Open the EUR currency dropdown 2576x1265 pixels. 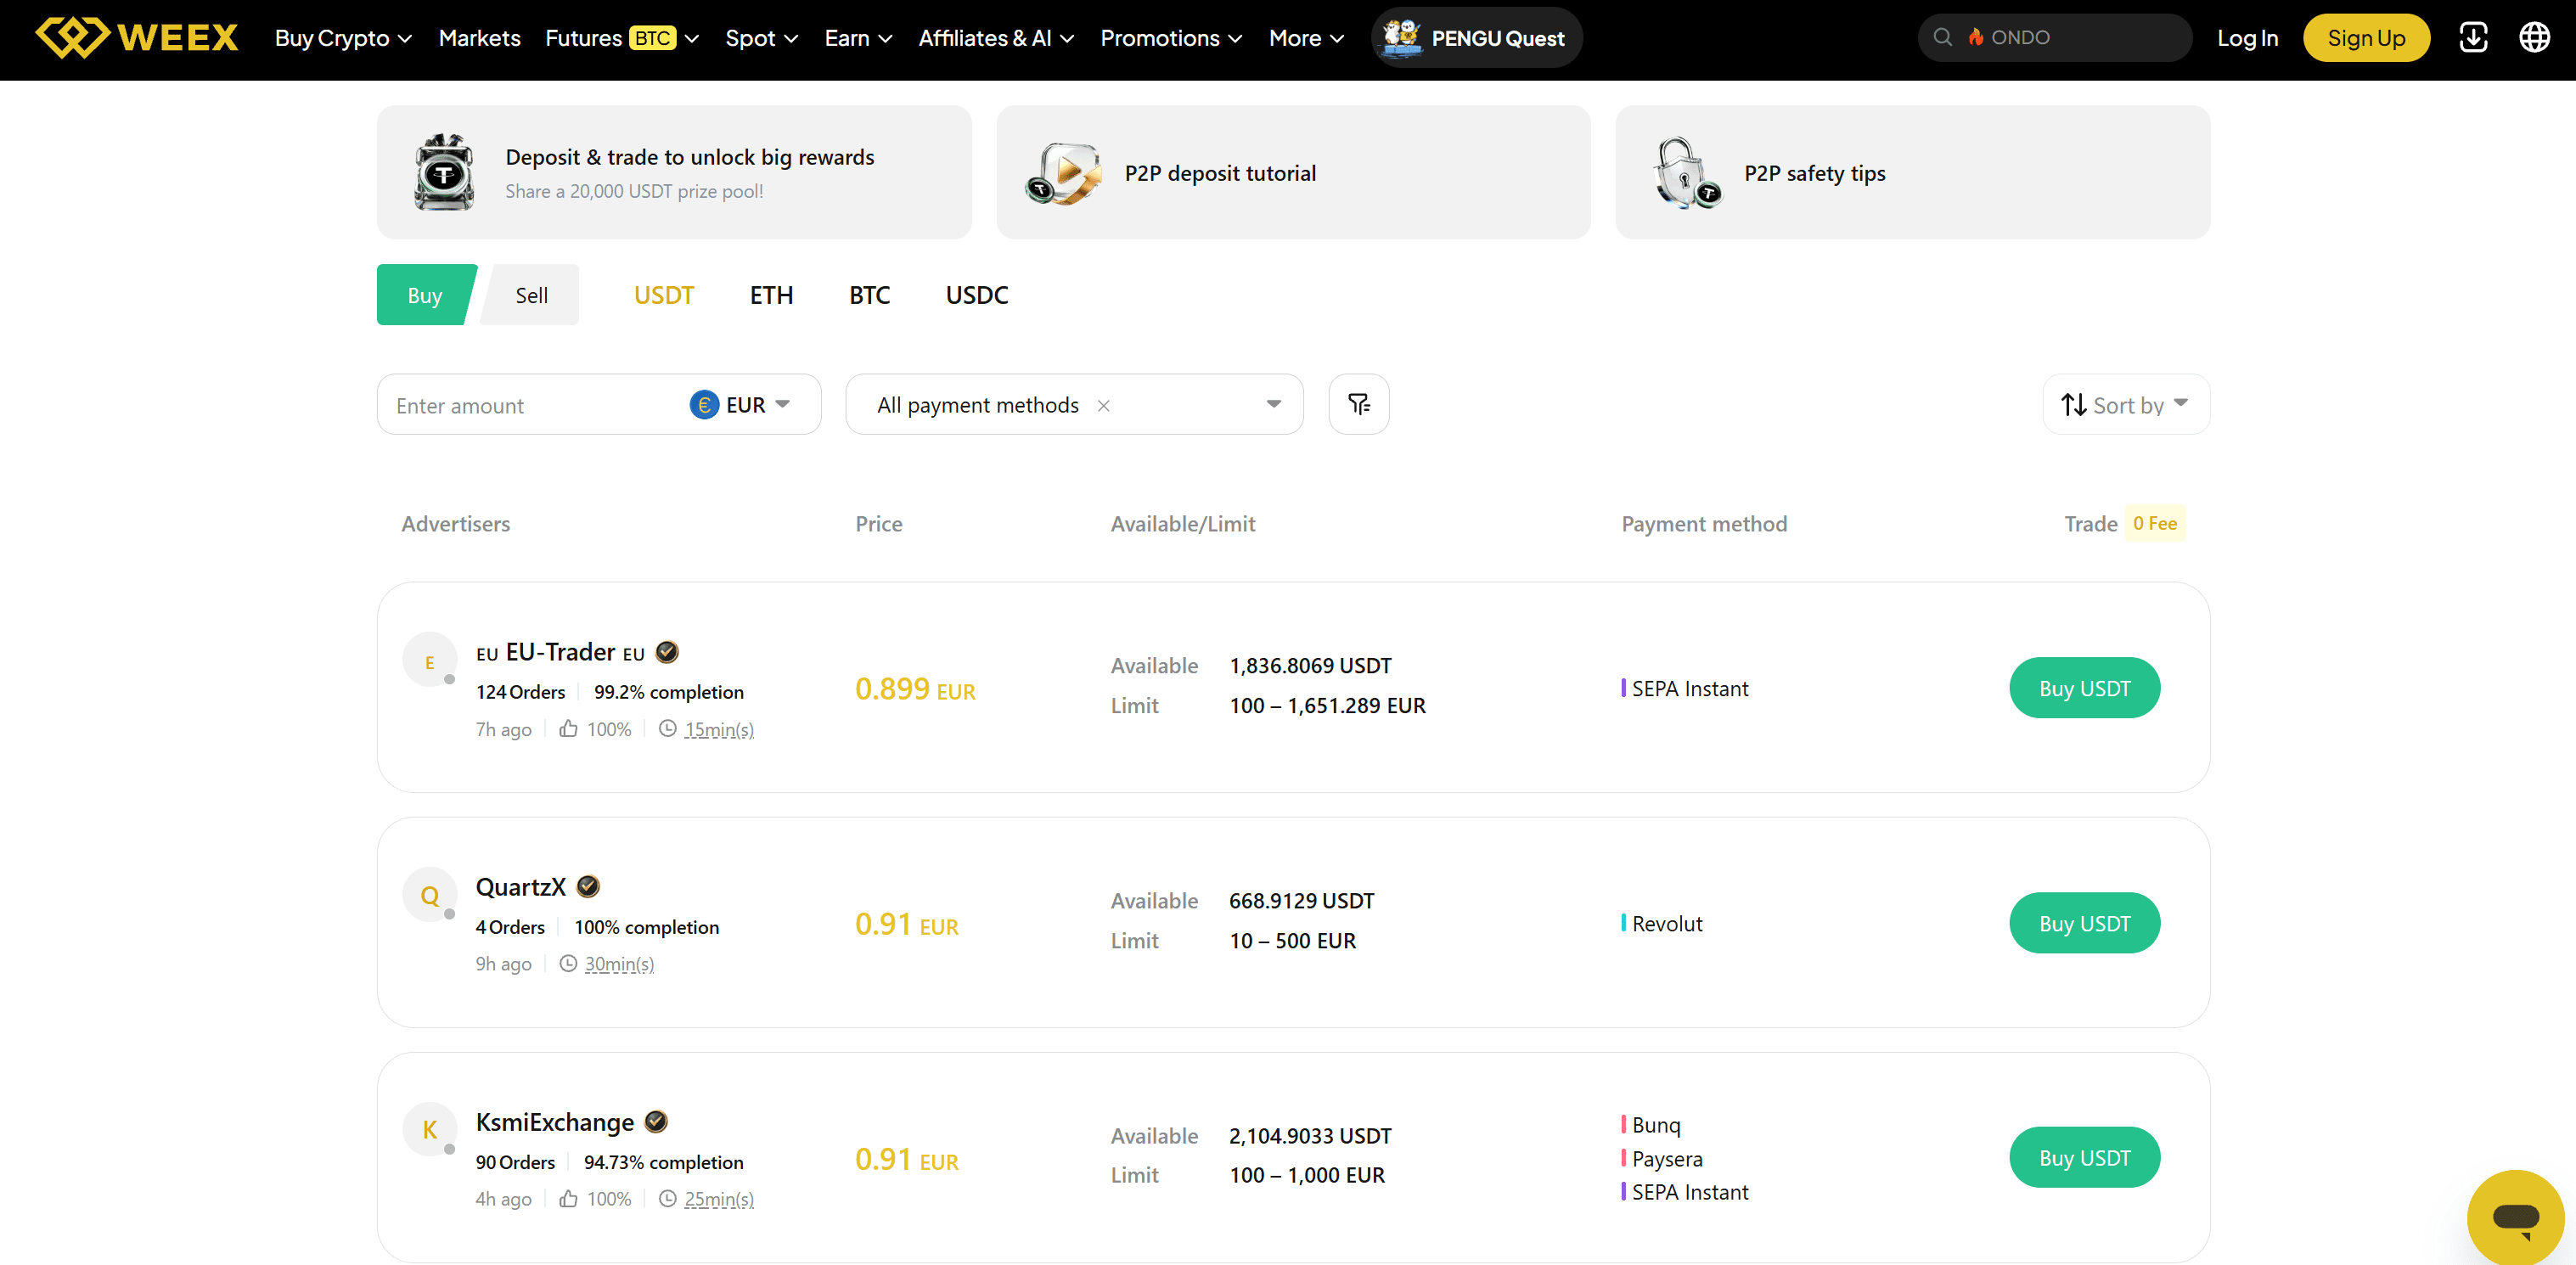point(741,405)
